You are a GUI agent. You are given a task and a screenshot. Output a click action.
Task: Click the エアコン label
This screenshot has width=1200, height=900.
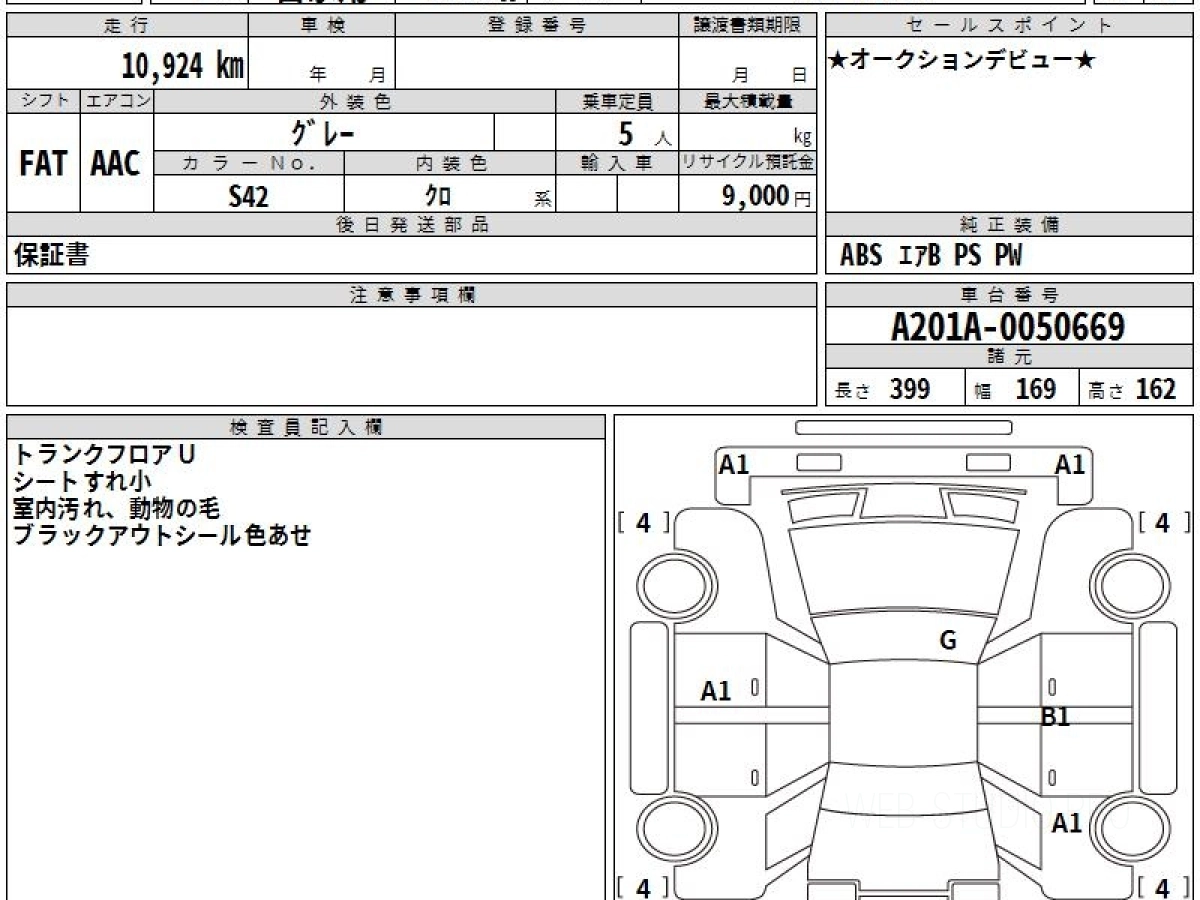(x=117, y=101)
